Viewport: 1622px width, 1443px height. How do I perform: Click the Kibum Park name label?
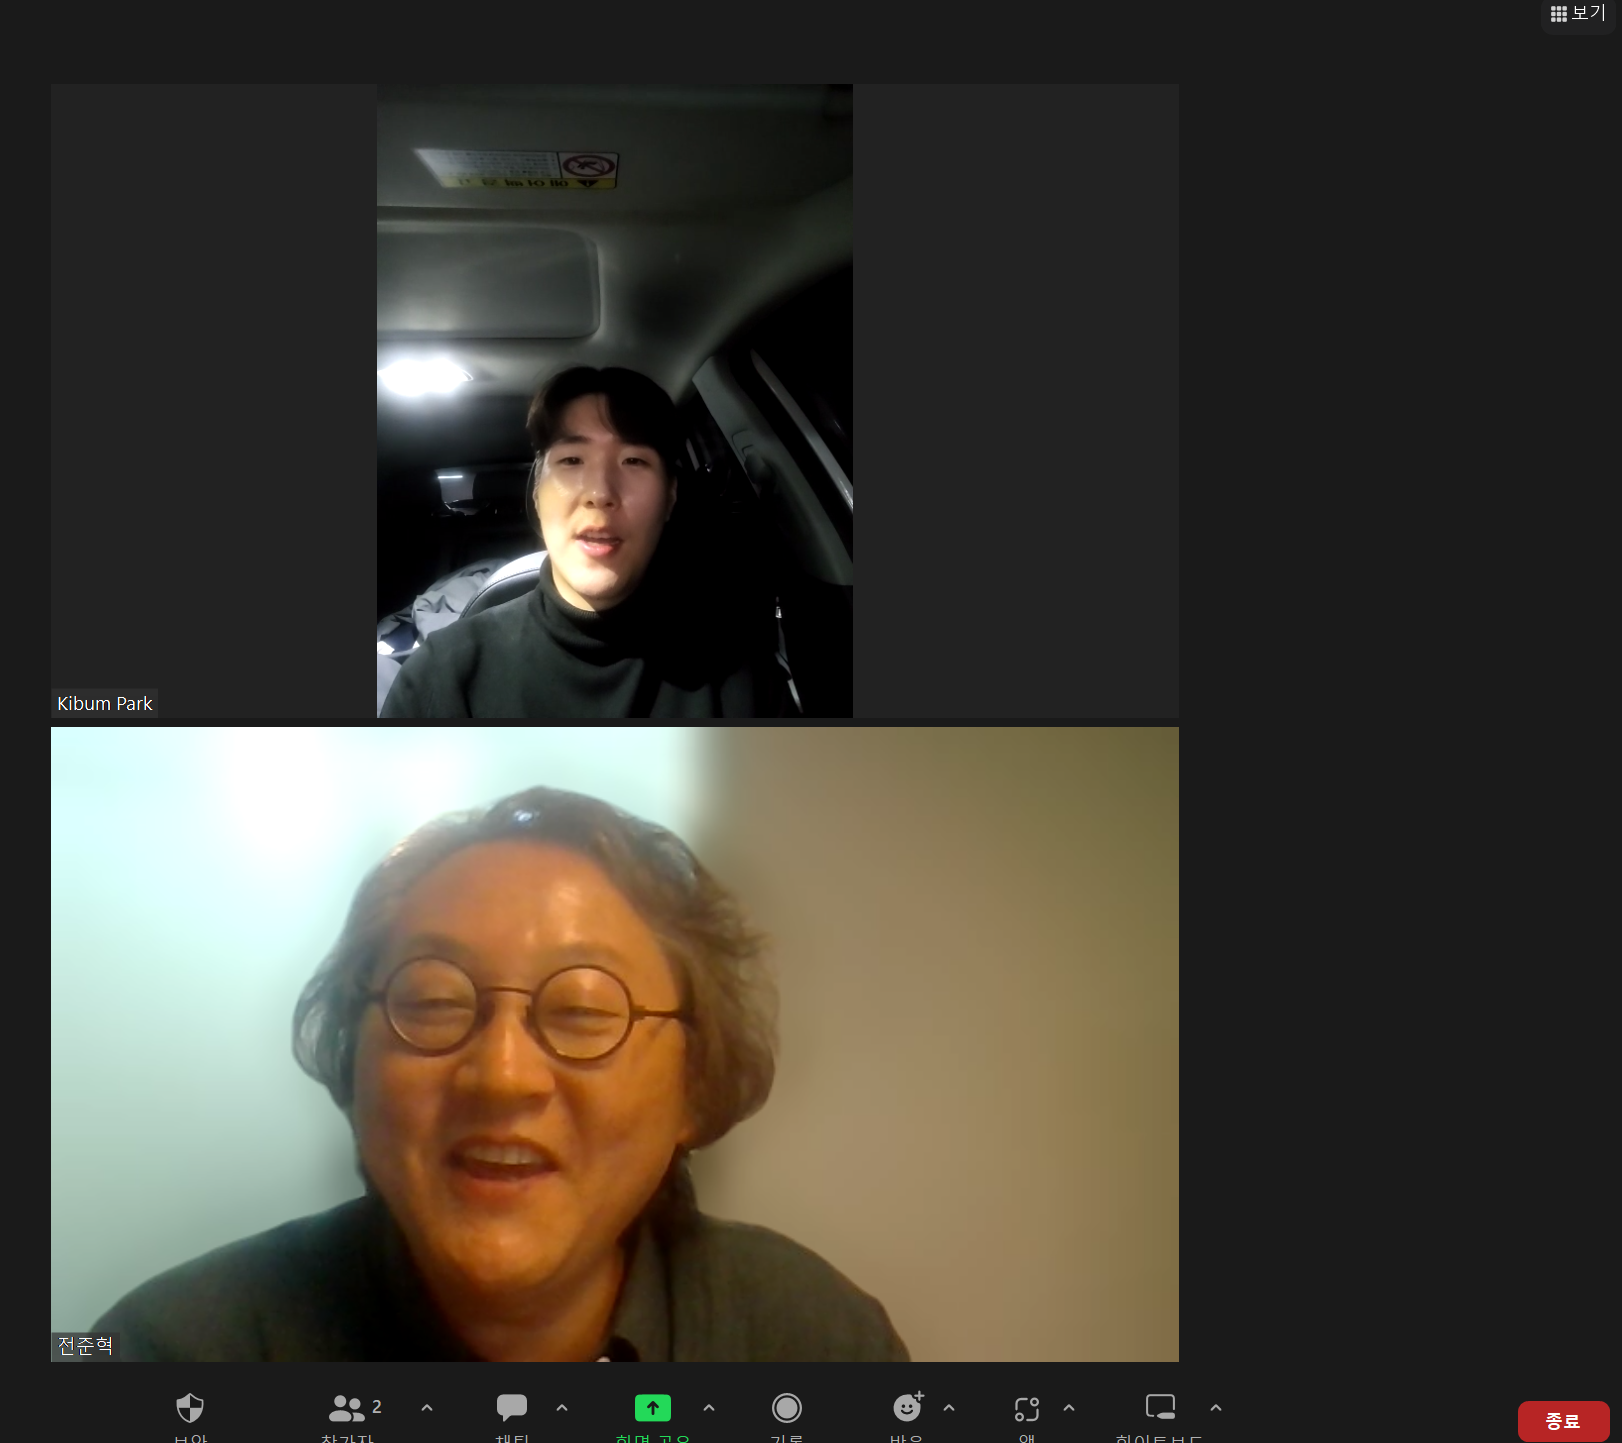(105, 703)
